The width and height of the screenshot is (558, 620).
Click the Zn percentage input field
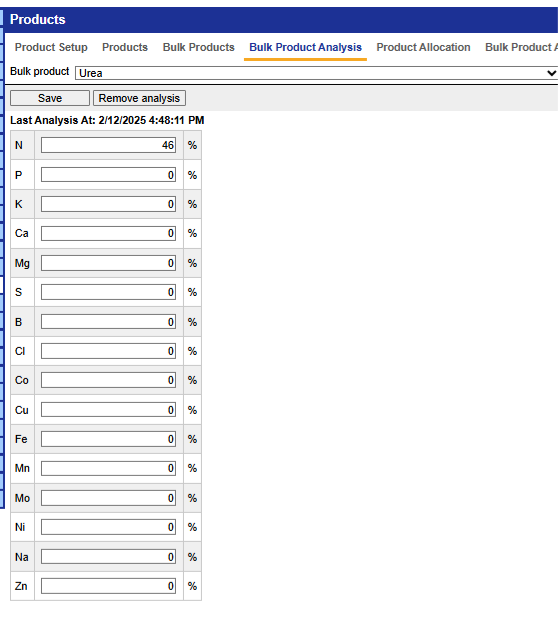pos(108,586)
